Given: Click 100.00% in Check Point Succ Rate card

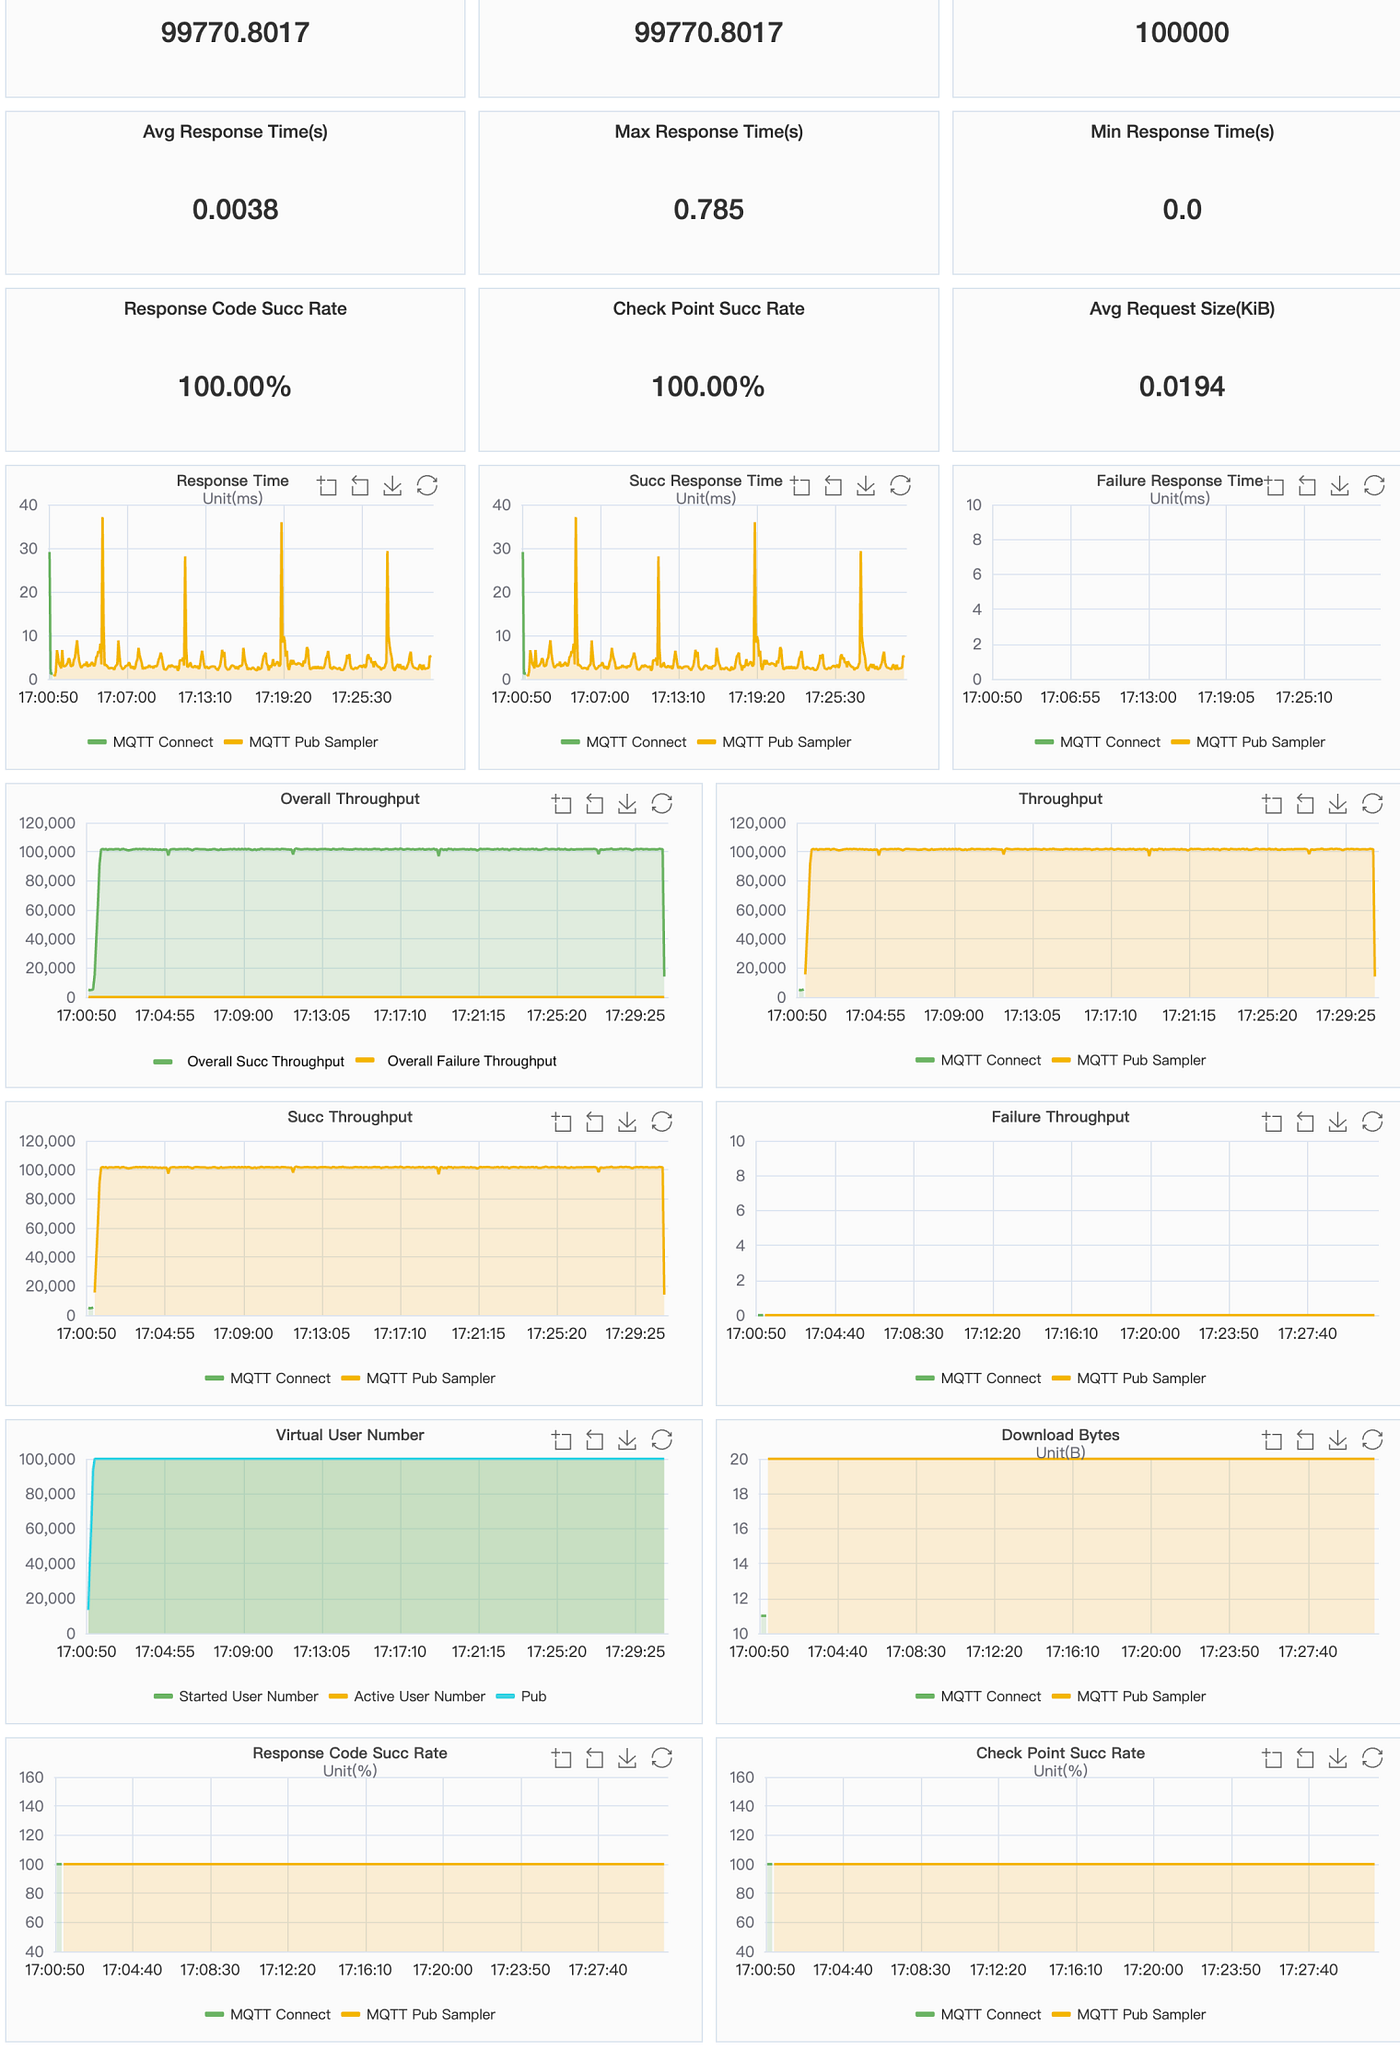Looking at the screenshot, I should click(x=709, y=387).
